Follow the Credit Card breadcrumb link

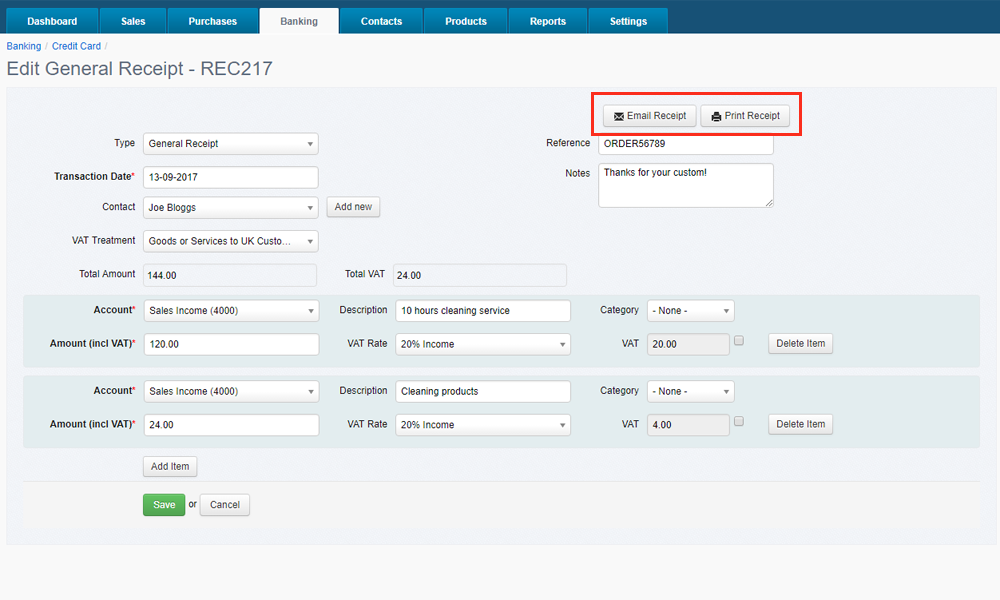pos(76,46)
